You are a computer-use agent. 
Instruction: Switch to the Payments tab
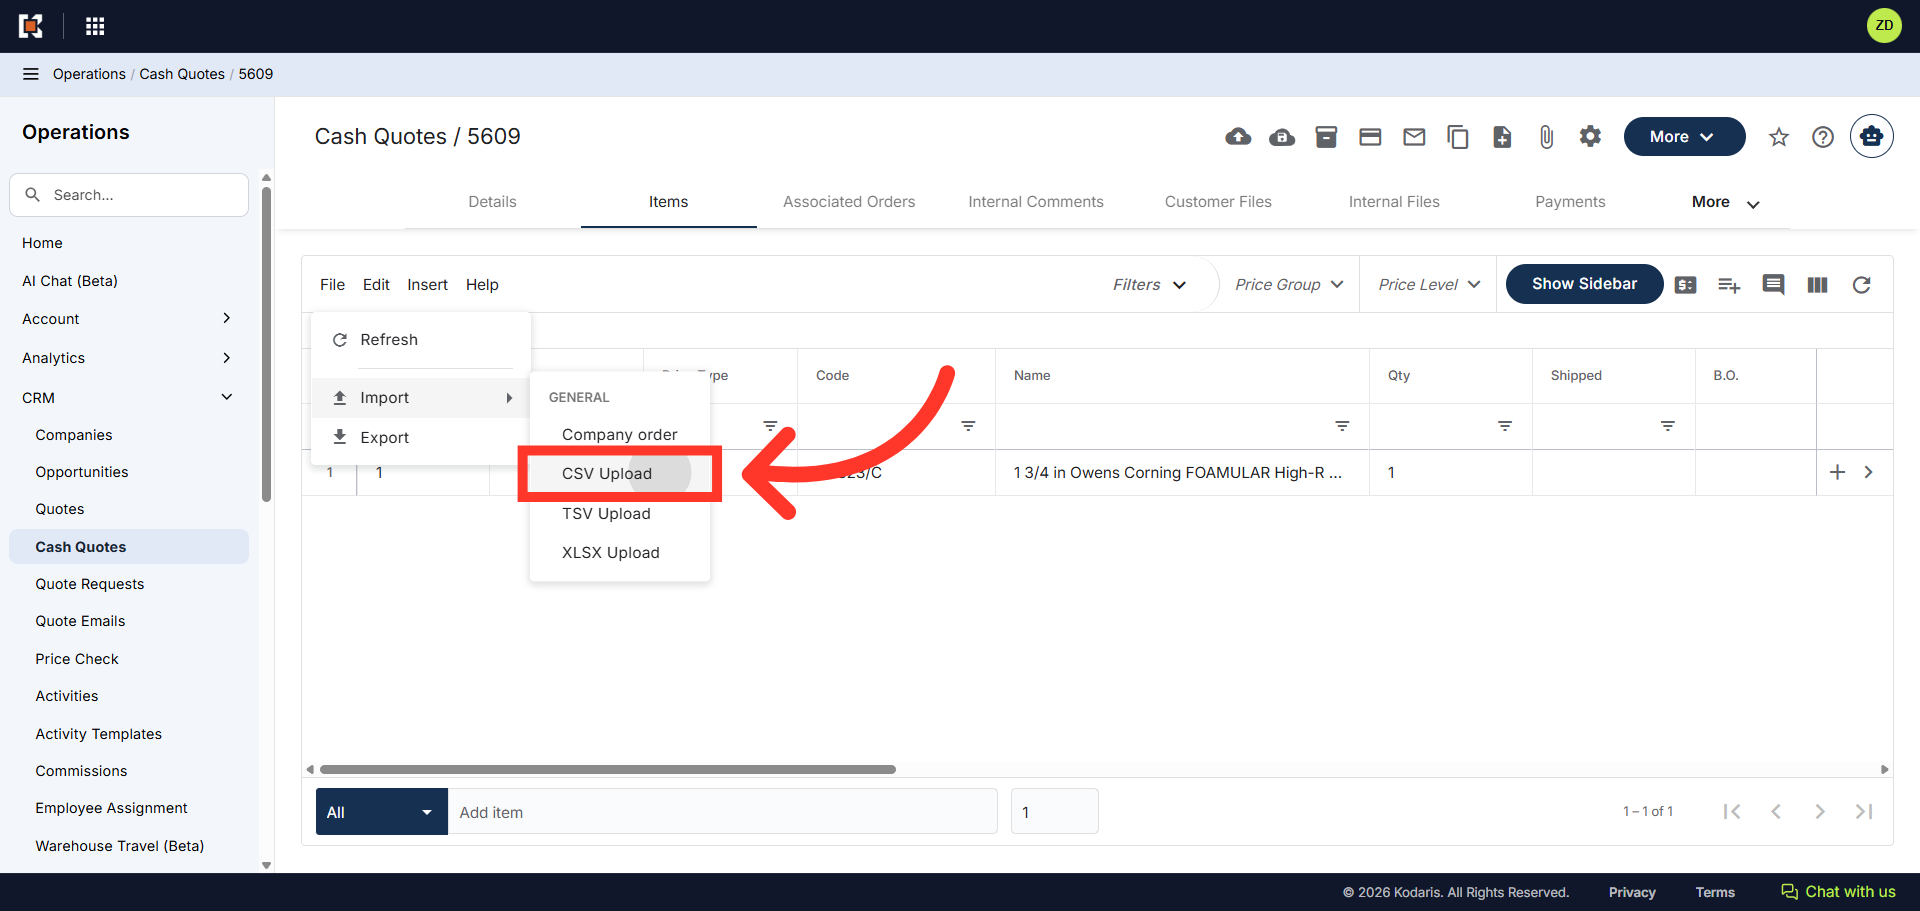(1570, 202)
